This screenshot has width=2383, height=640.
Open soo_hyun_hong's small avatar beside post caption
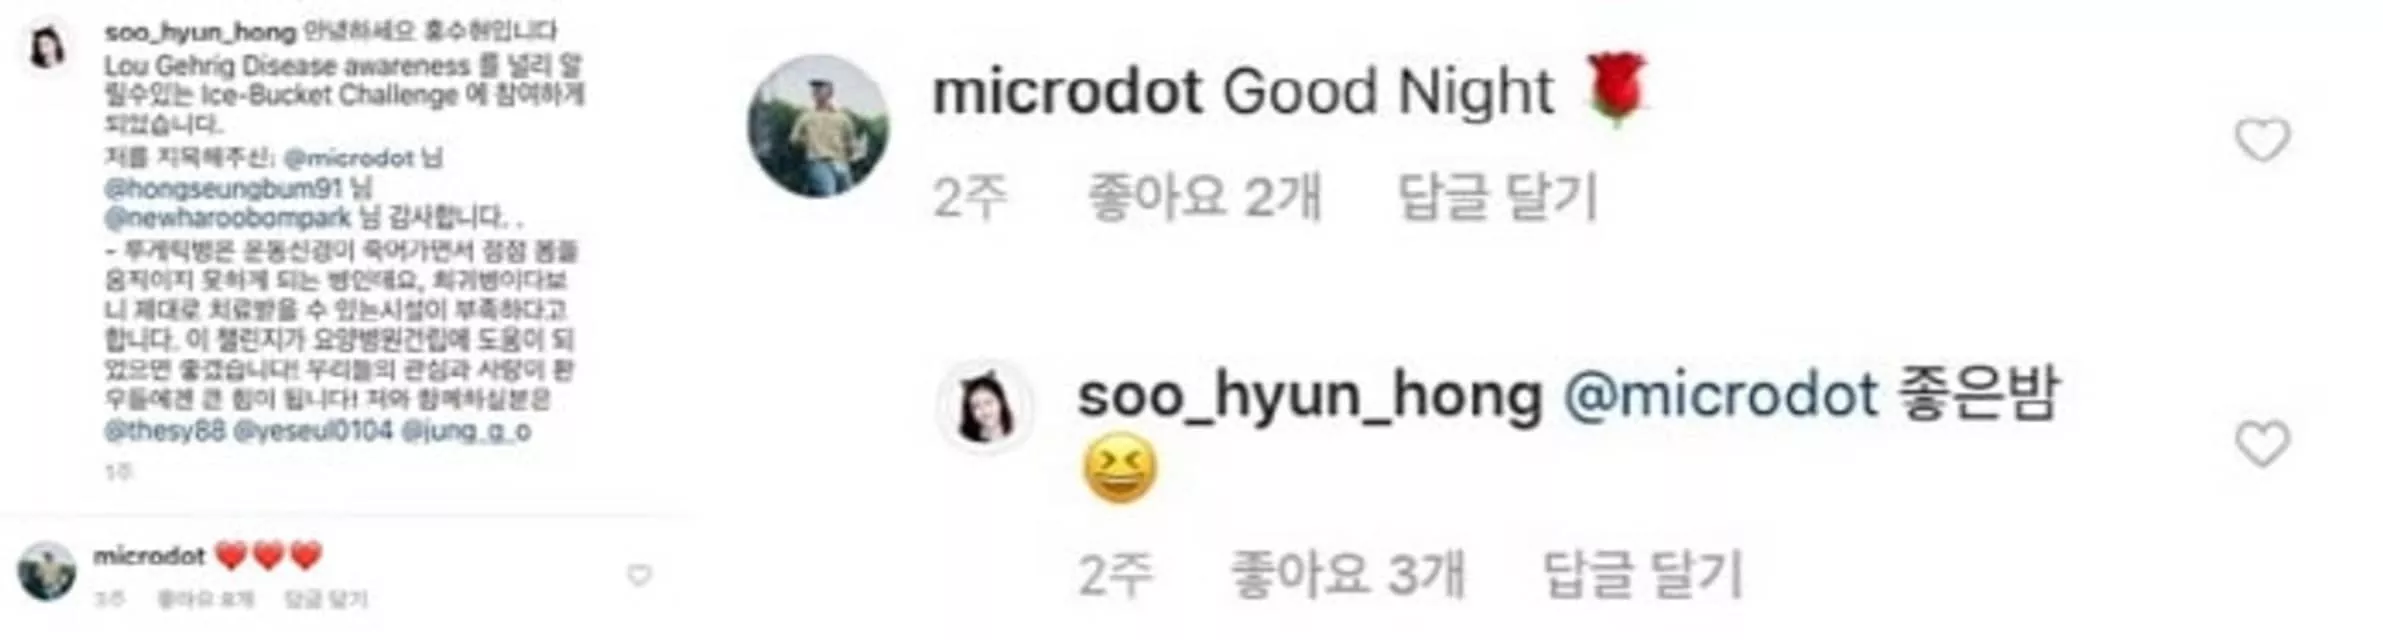tap(47, 46)
